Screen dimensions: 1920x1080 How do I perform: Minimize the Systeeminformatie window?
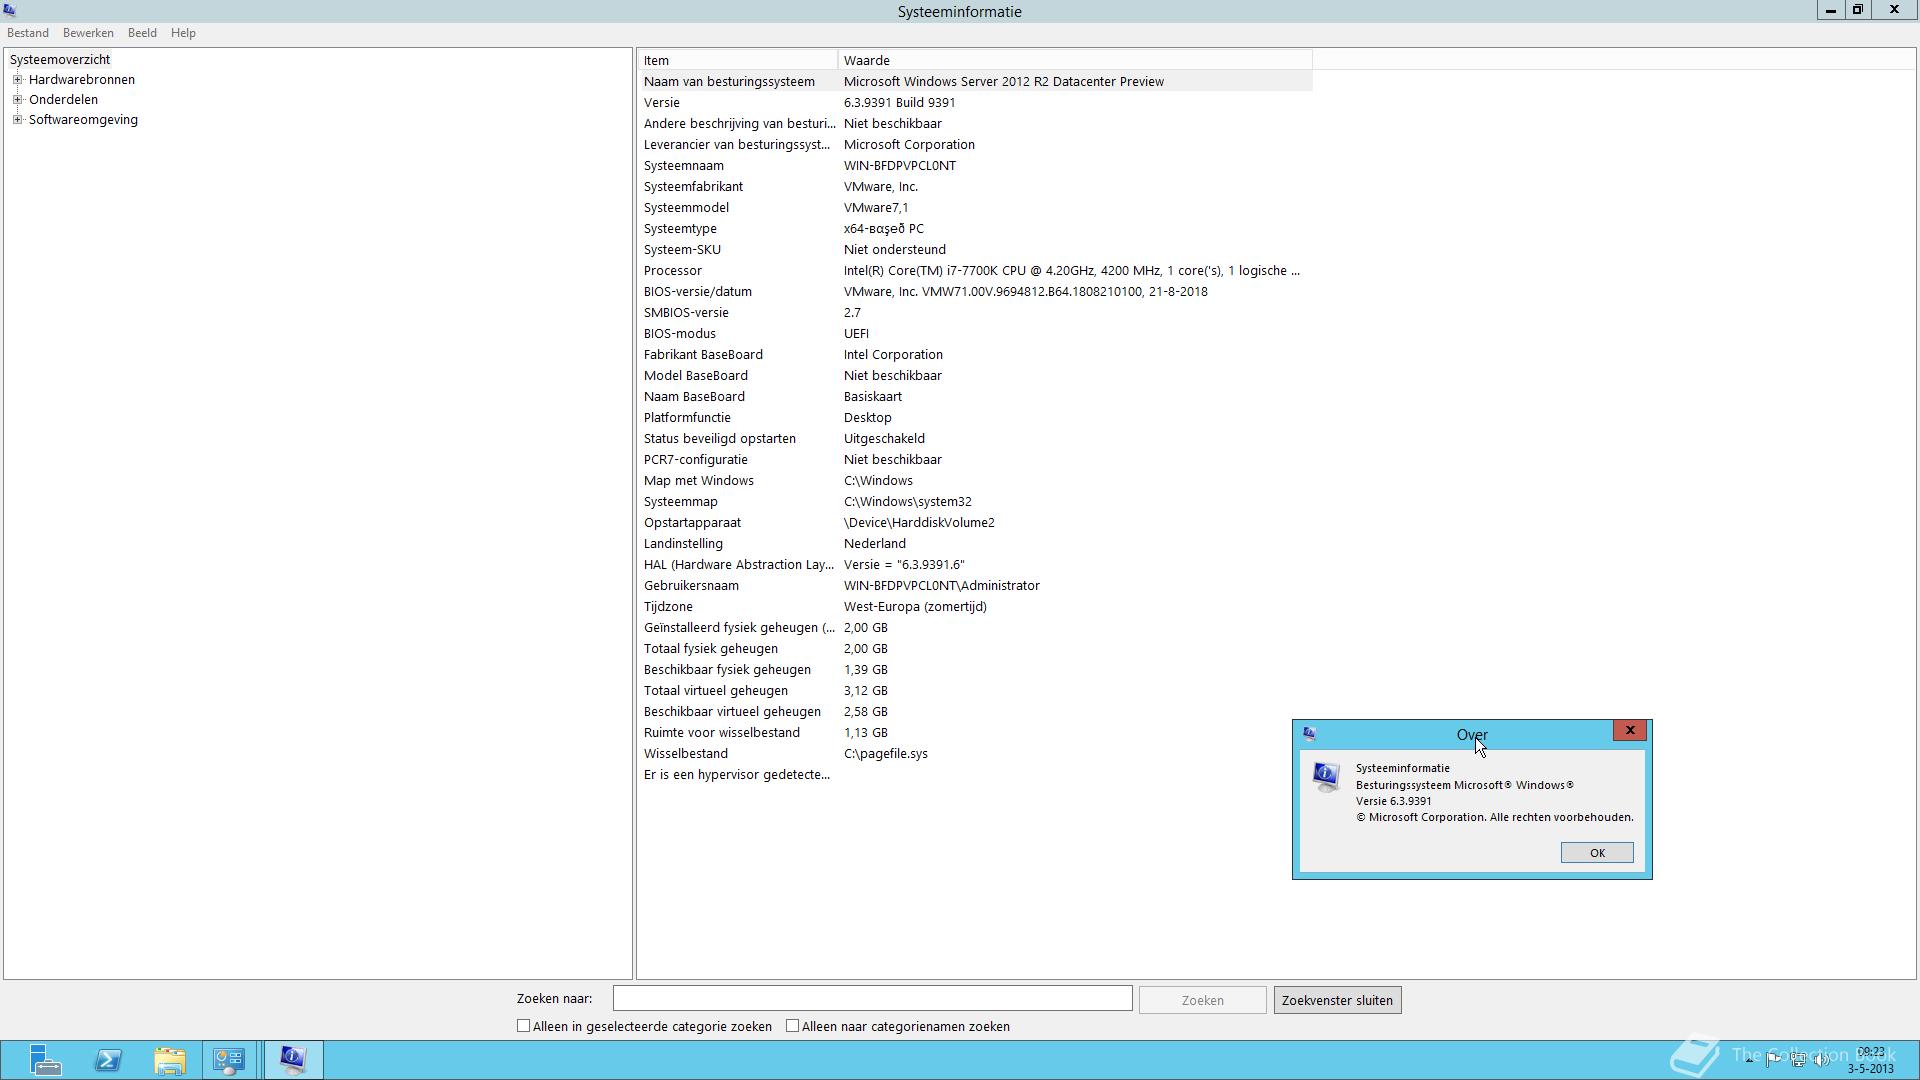1830,10
